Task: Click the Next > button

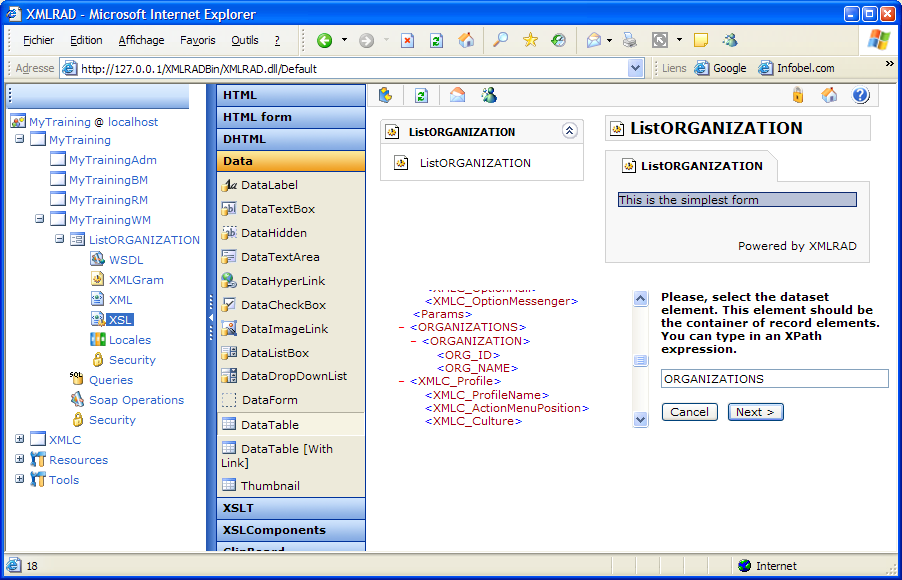Action: tap(755, 412)
